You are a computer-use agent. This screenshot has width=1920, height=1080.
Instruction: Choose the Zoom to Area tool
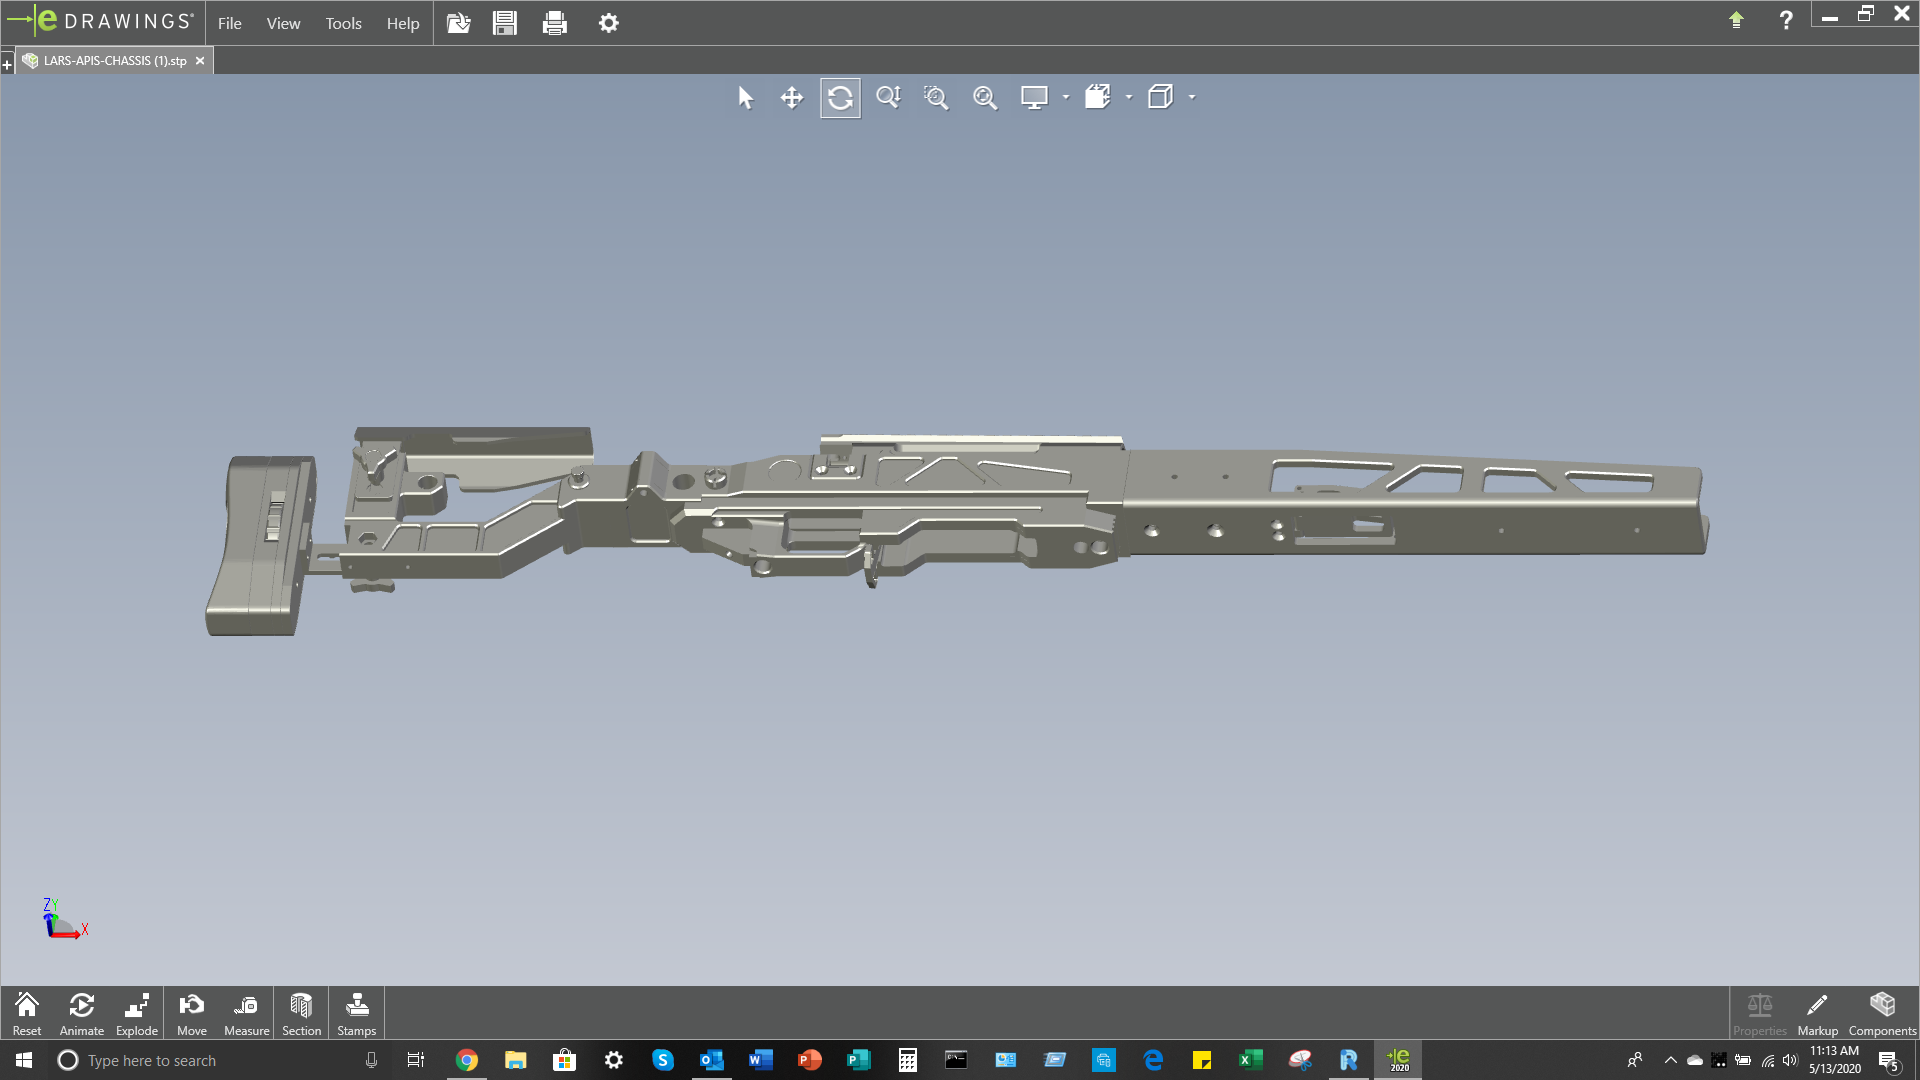(936, 97)
